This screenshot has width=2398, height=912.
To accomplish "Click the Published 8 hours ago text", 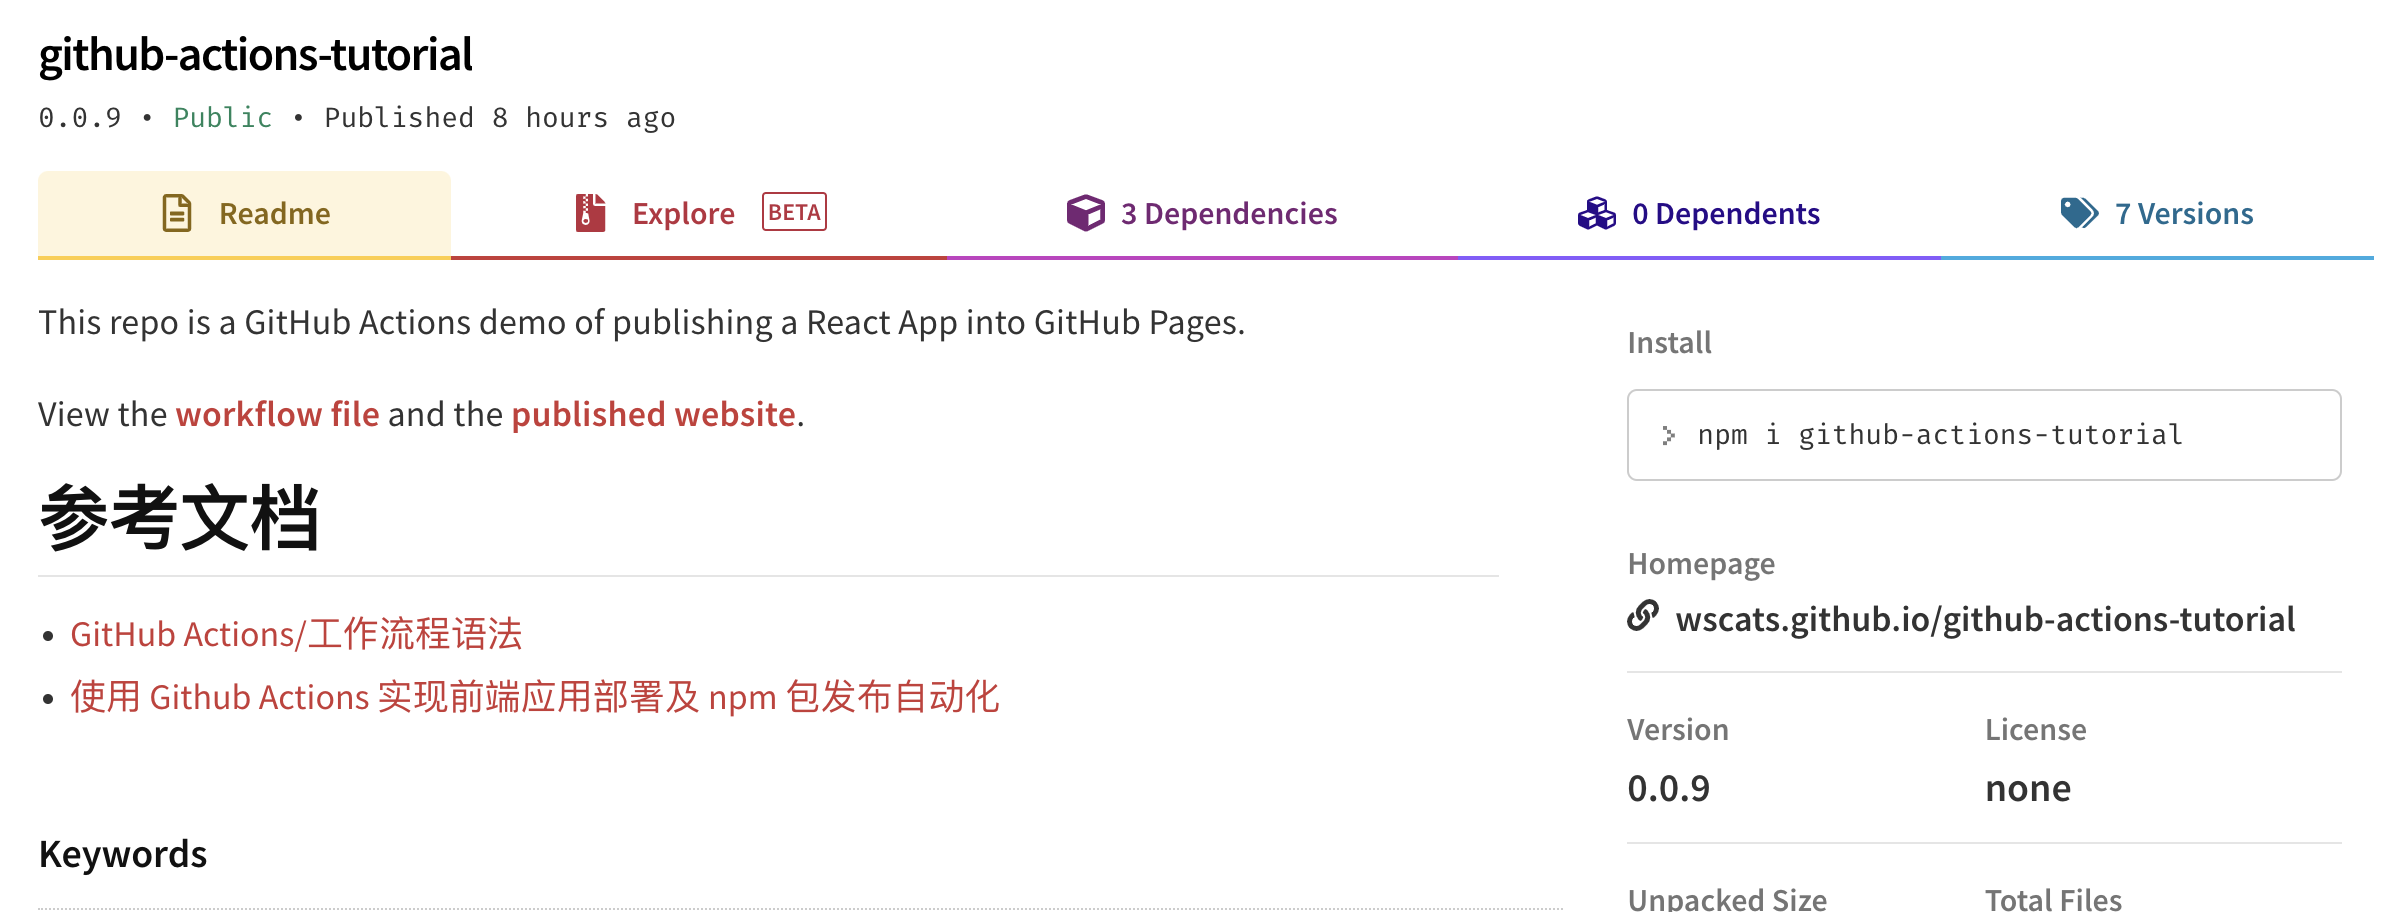I will point(500,118).
